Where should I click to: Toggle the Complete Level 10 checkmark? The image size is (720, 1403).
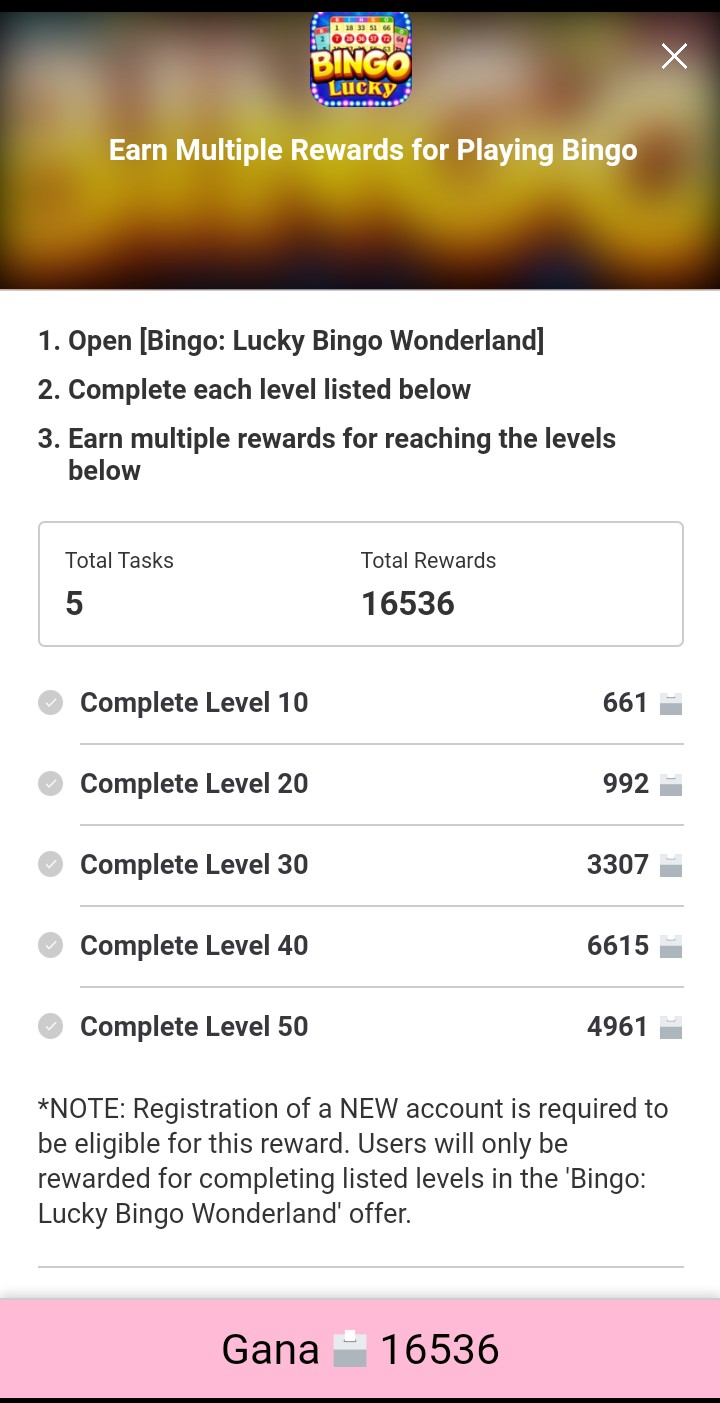coord(50,703)
